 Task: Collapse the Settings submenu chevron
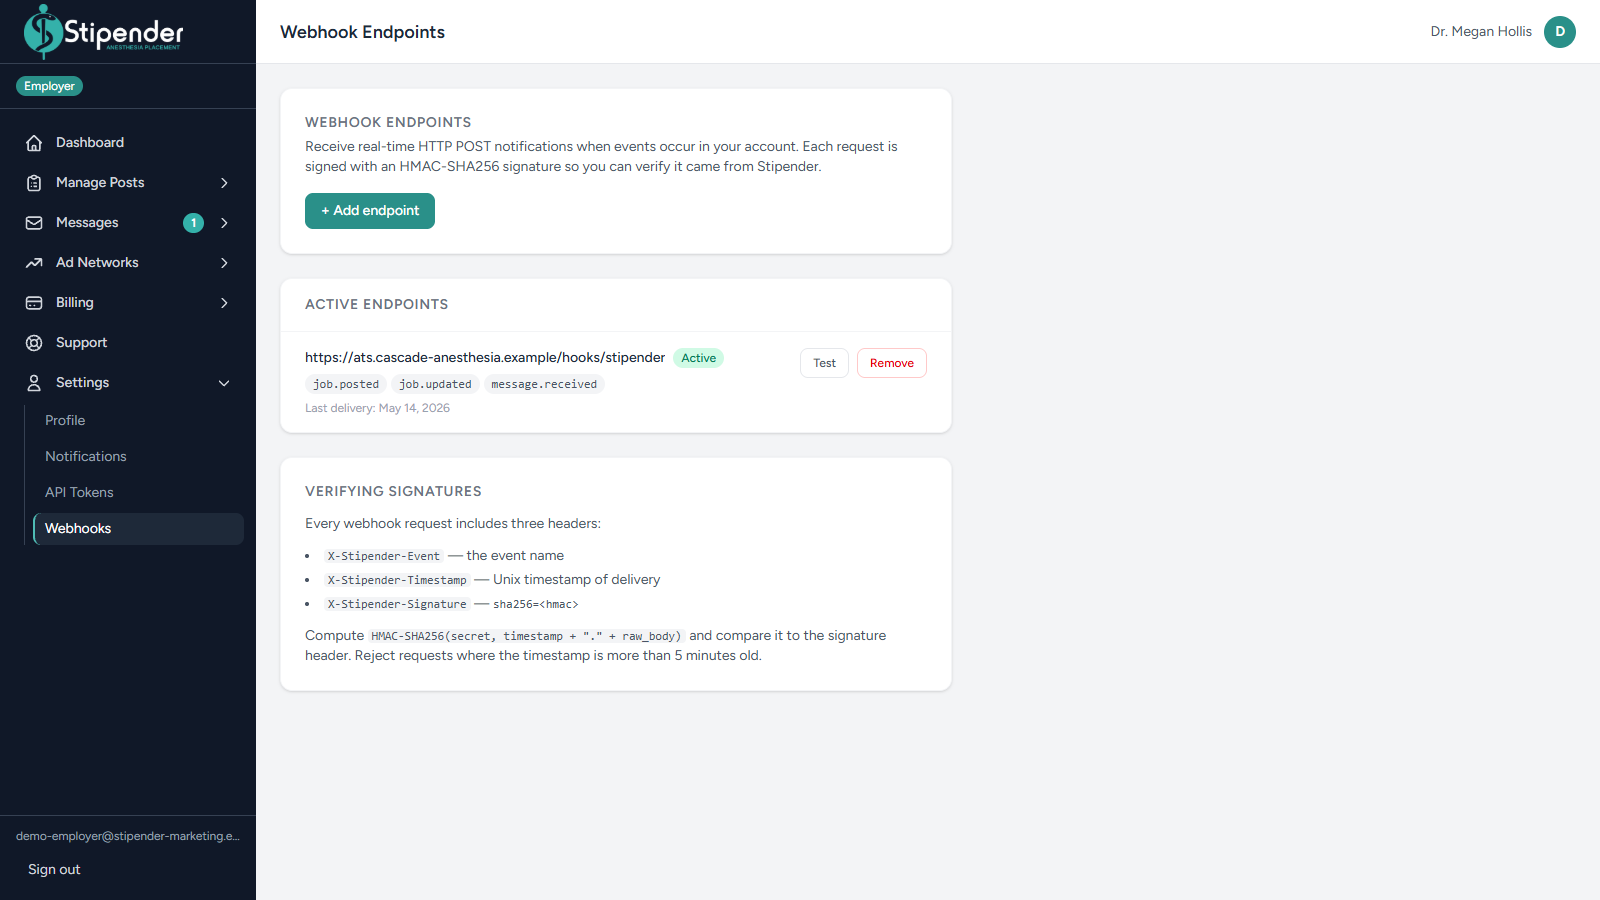(x=224, y=383)
